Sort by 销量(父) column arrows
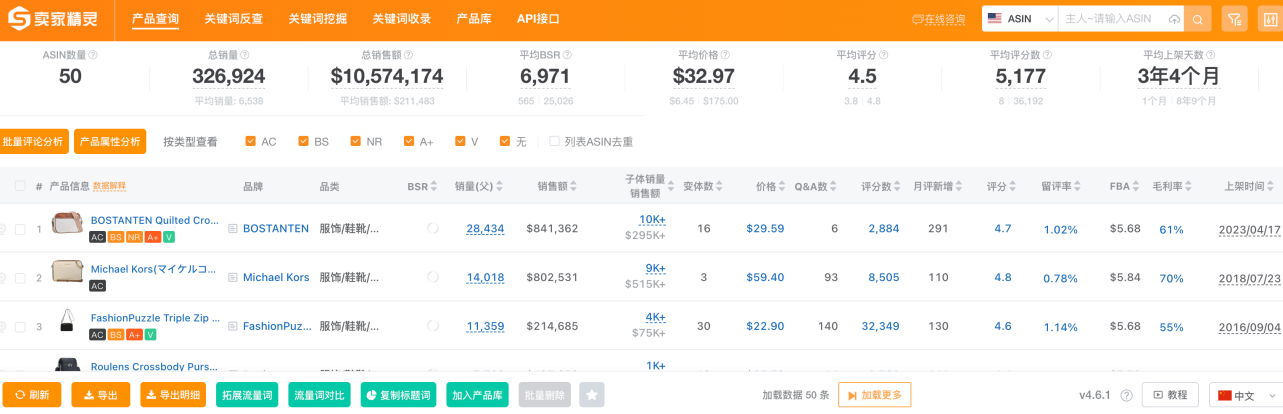Screen dimensions: 1283x414 tap(499, 187)
